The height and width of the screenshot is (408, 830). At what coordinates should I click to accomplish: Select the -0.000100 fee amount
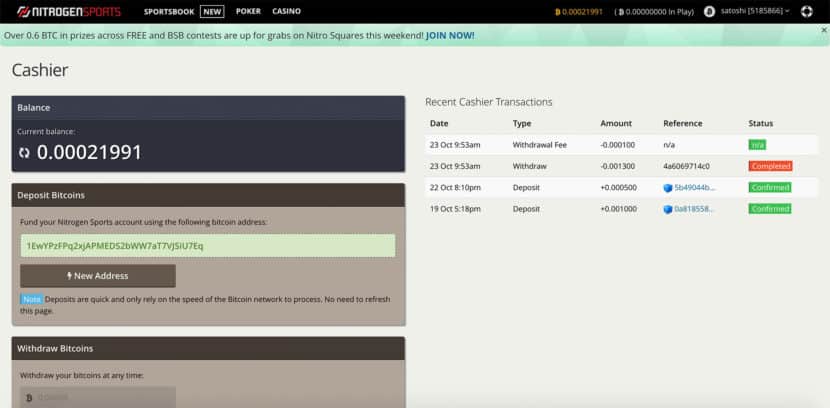[617, 145]
